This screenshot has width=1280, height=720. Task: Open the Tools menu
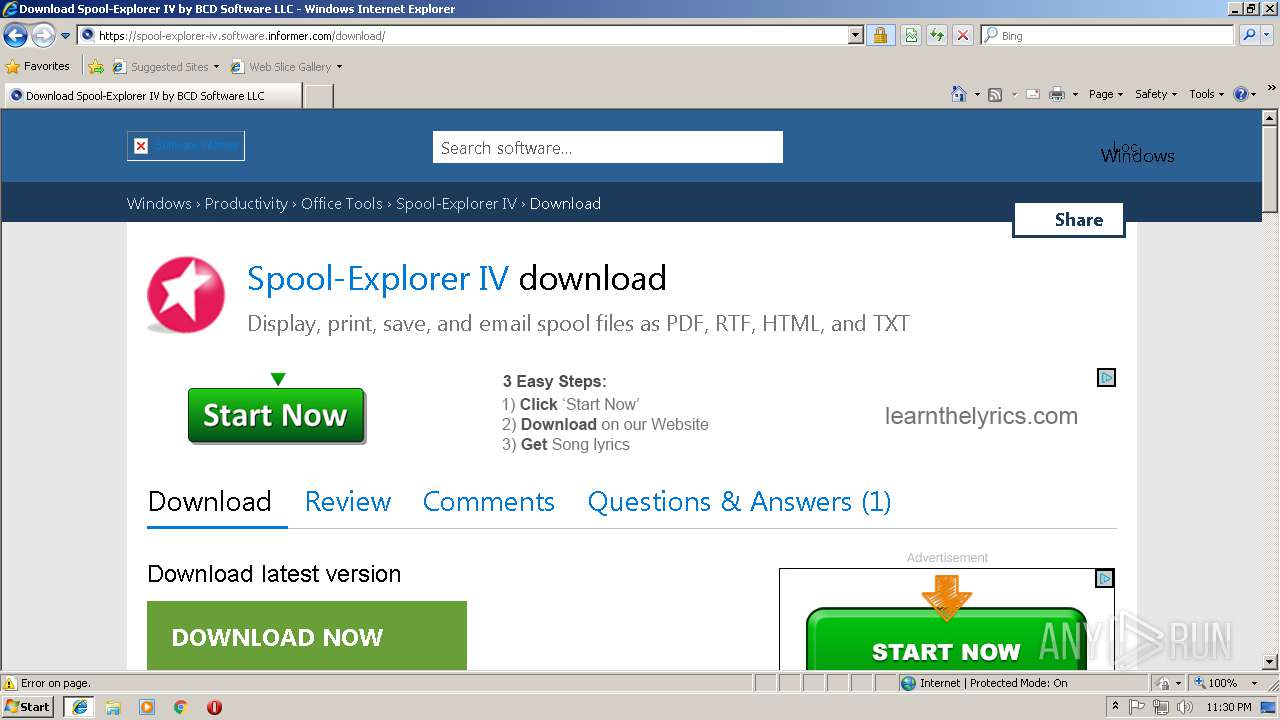(x=1206, y=94)
